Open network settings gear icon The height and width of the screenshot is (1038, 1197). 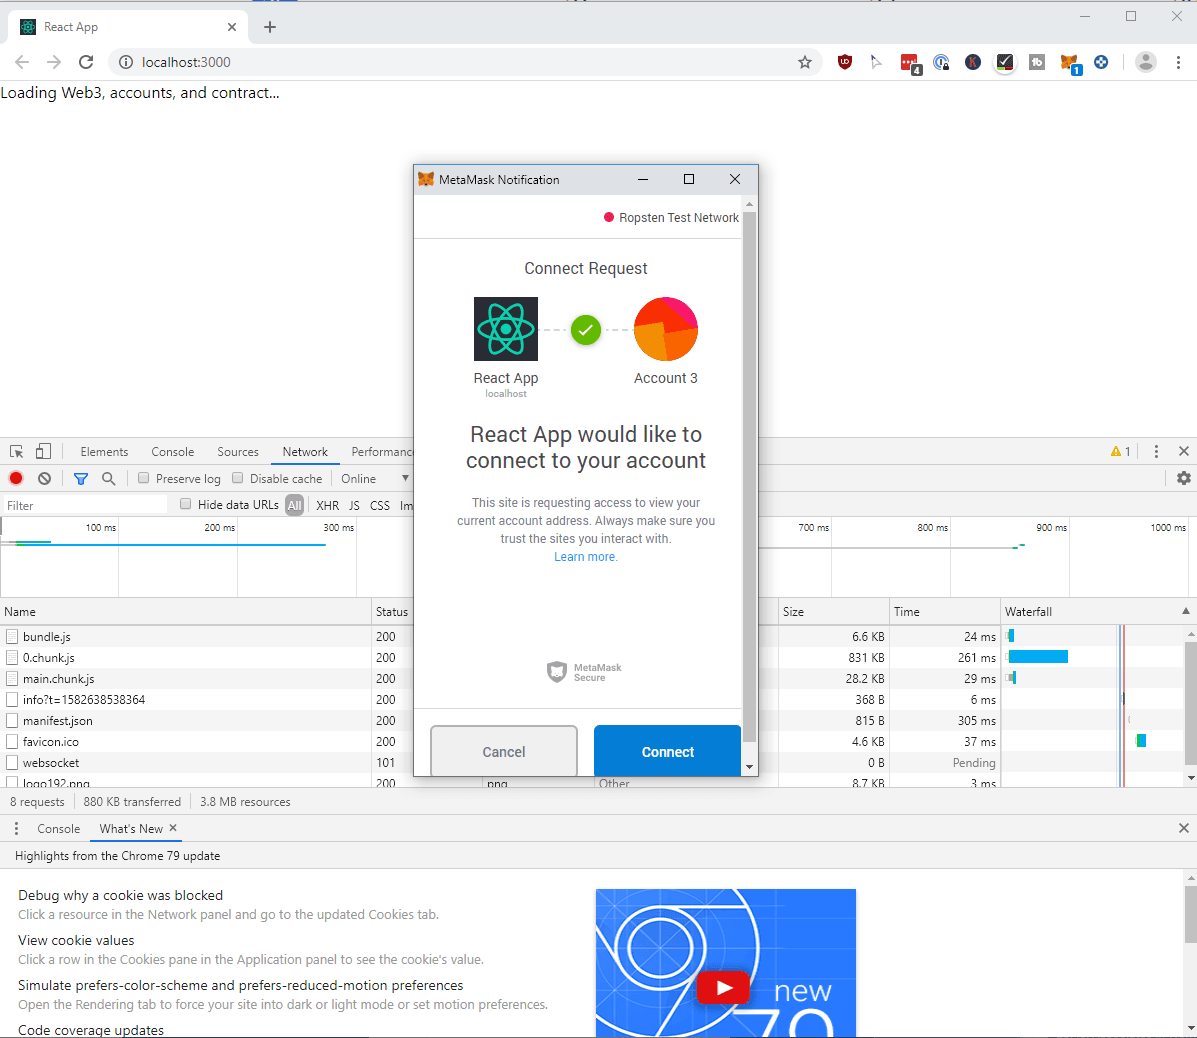coord(1183,478)
